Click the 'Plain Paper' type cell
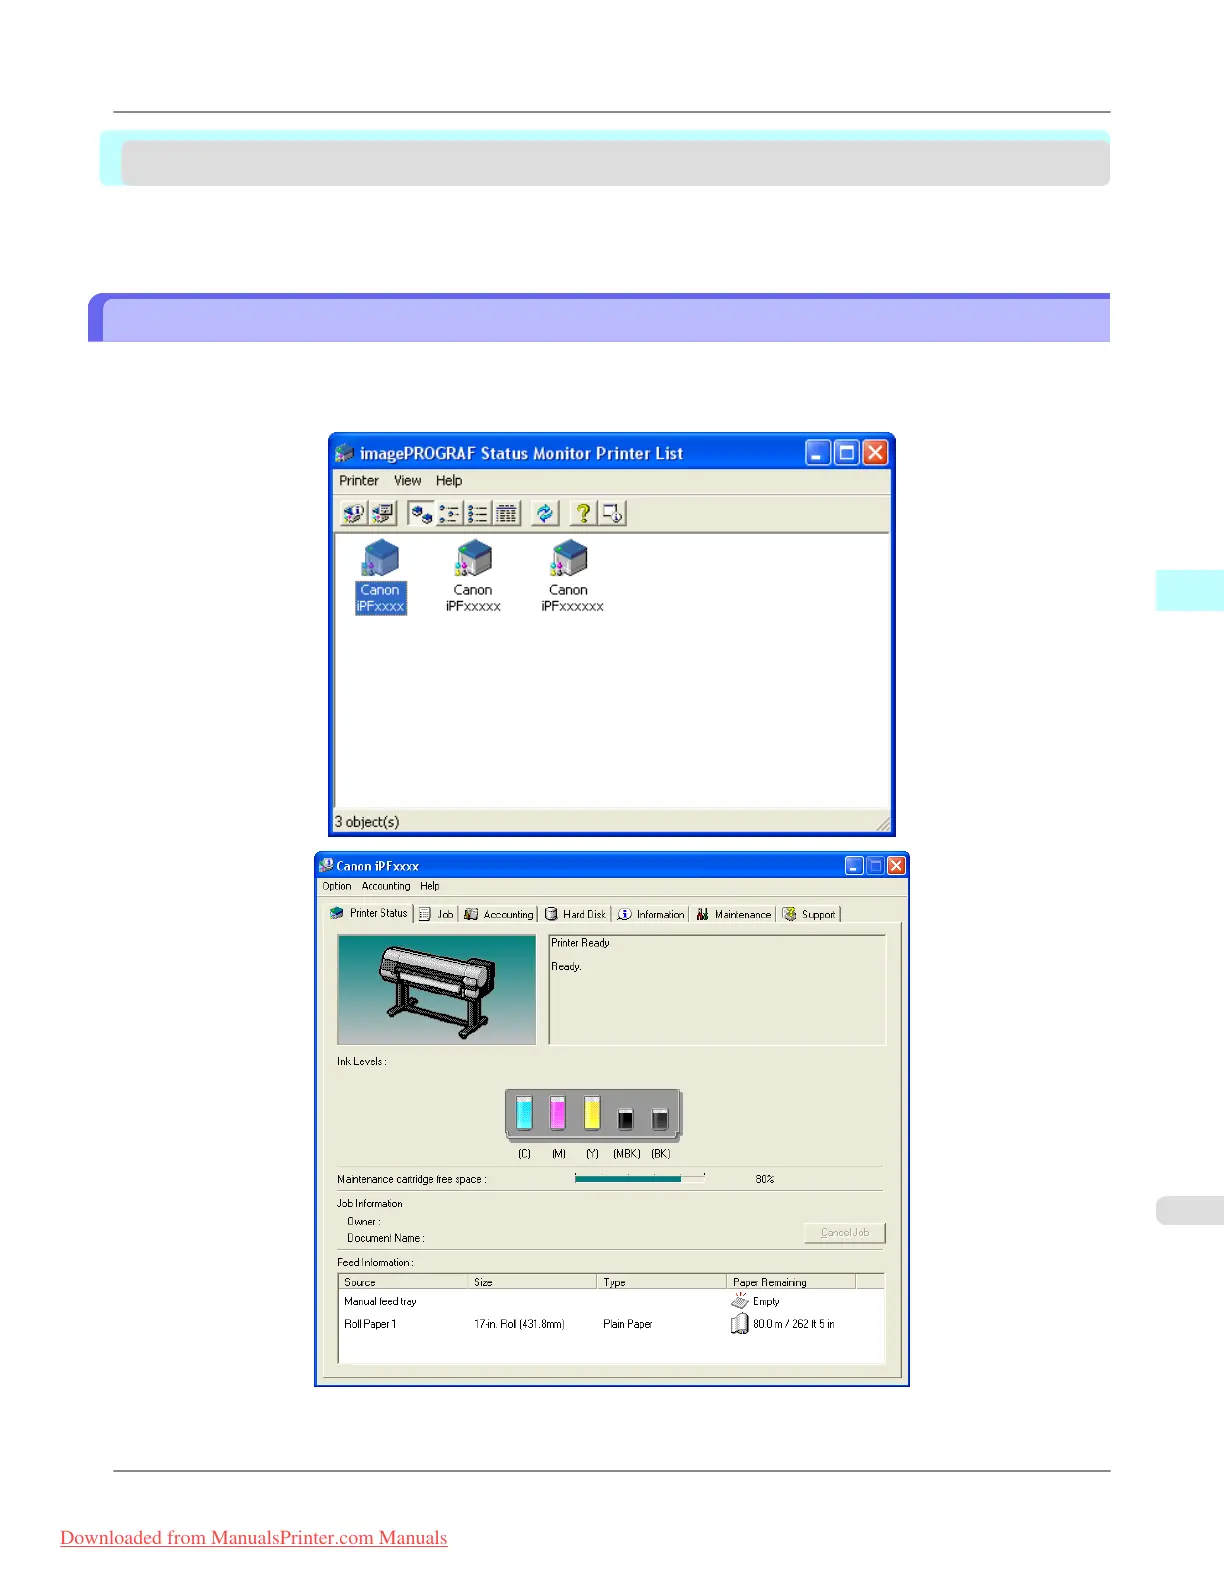 click(627, 1324)
